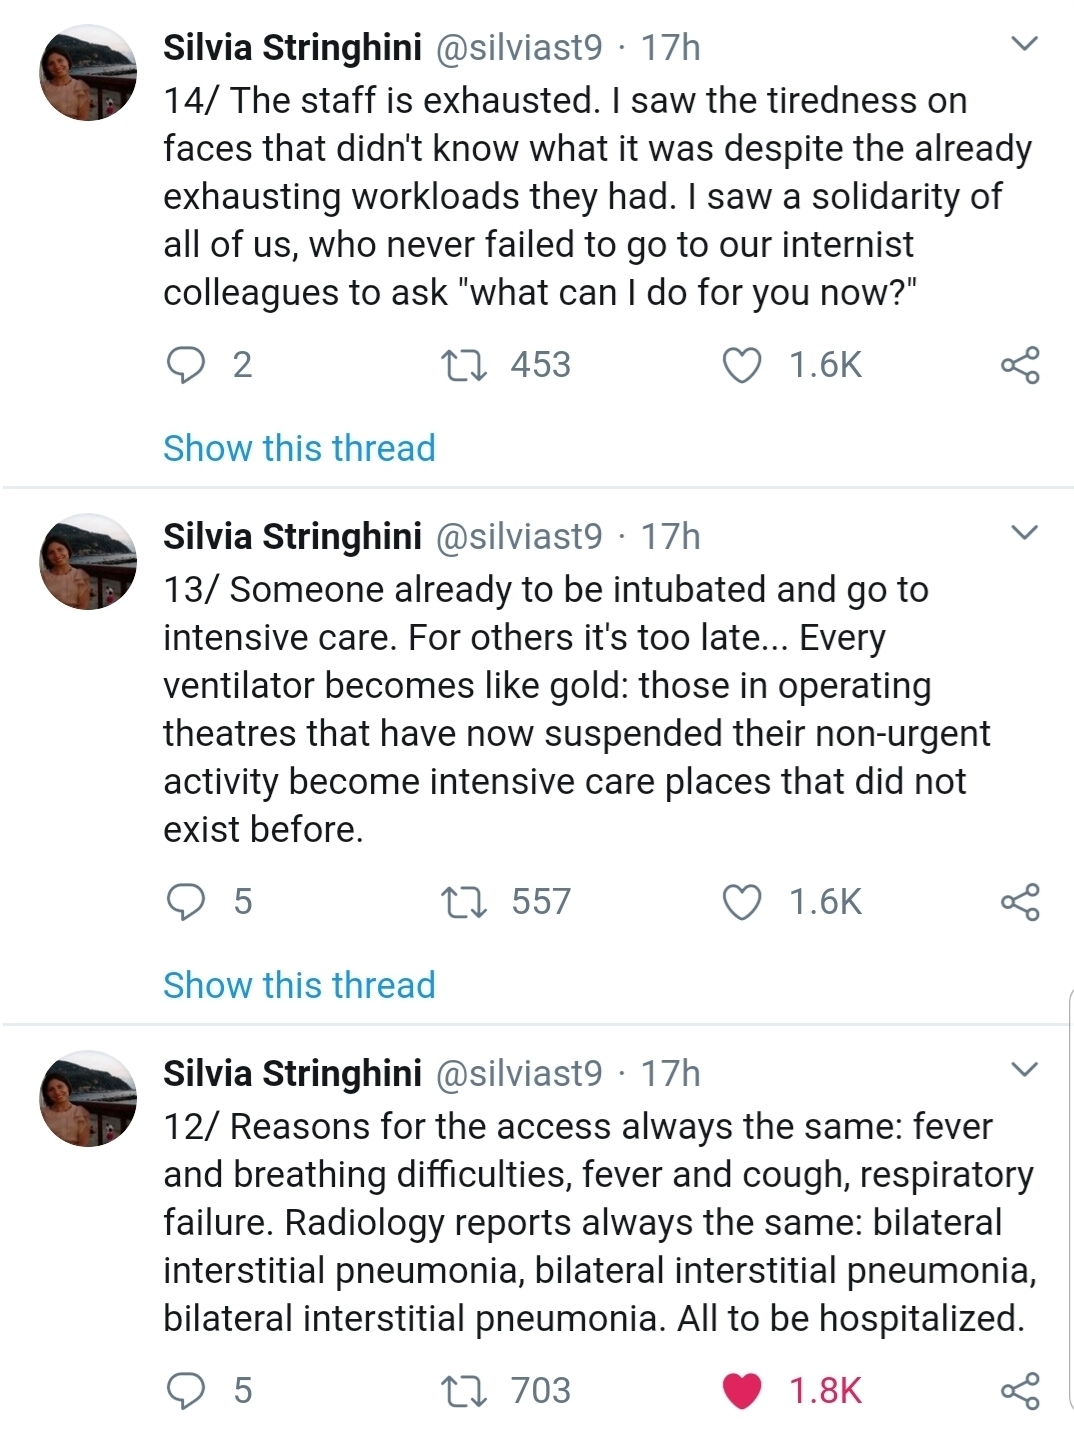
Task: Like the 13/ ventilator tweet
Action: click(742, 902)
